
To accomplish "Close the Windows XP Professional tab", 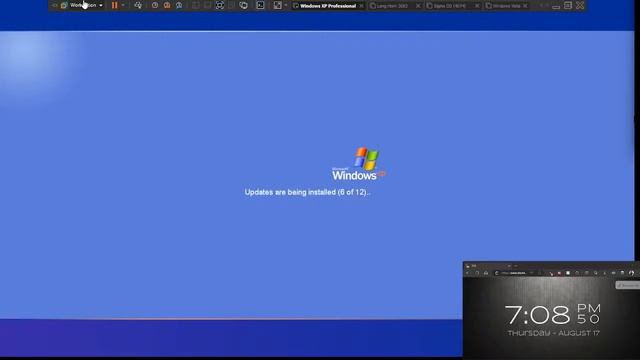I will pos(361,6).
